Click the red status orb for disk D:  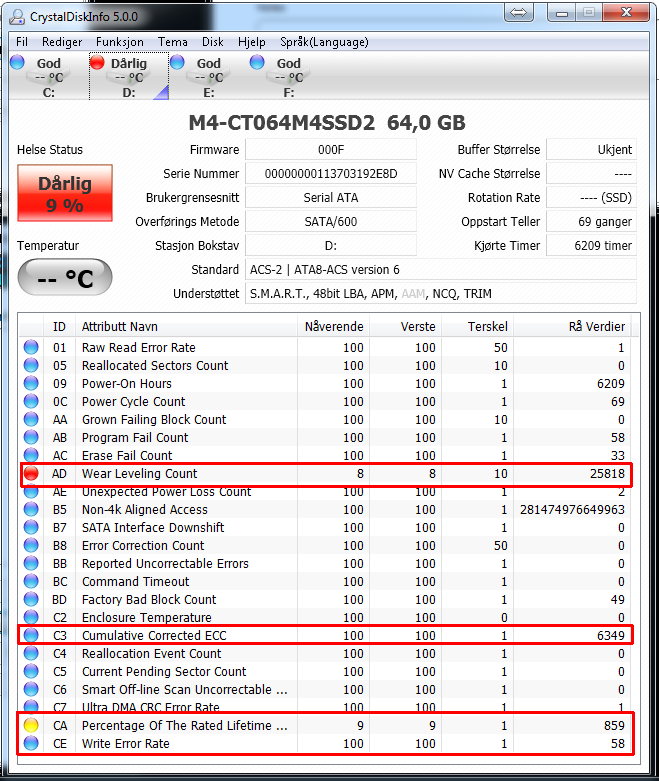[97, 62]
